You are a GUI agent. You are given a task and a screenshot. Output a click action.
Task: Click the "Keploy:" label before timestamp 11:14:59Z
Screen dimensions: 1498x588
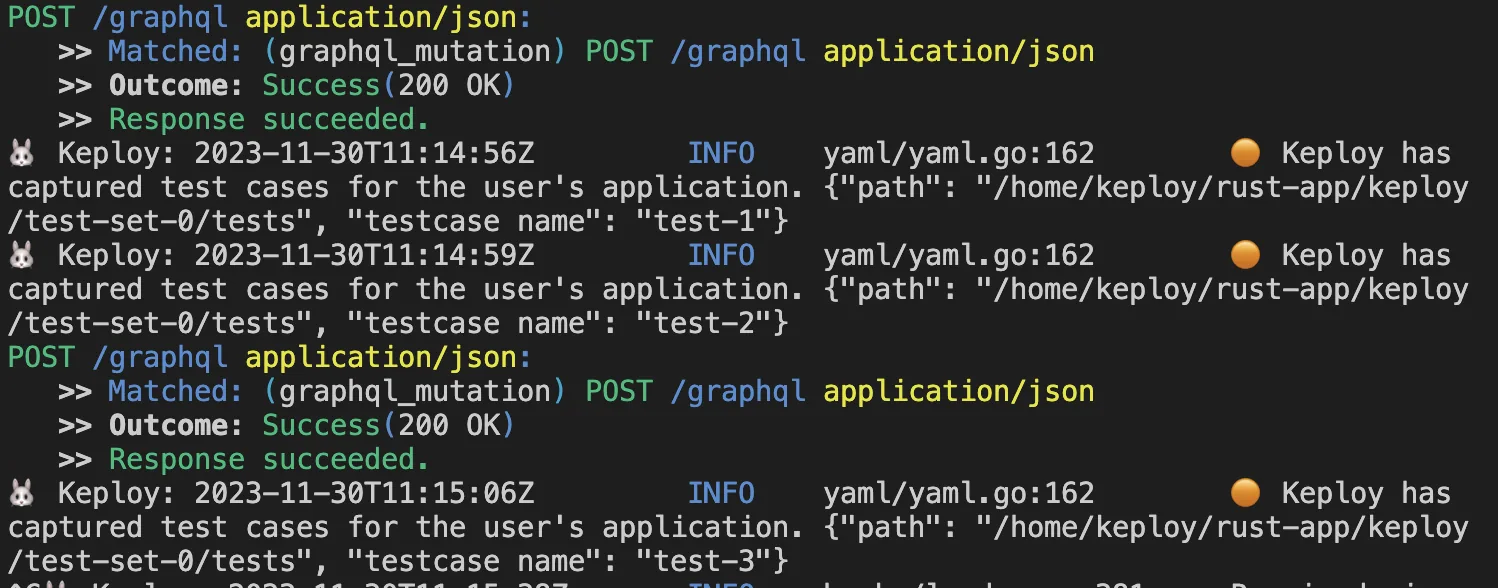(118, 256)
